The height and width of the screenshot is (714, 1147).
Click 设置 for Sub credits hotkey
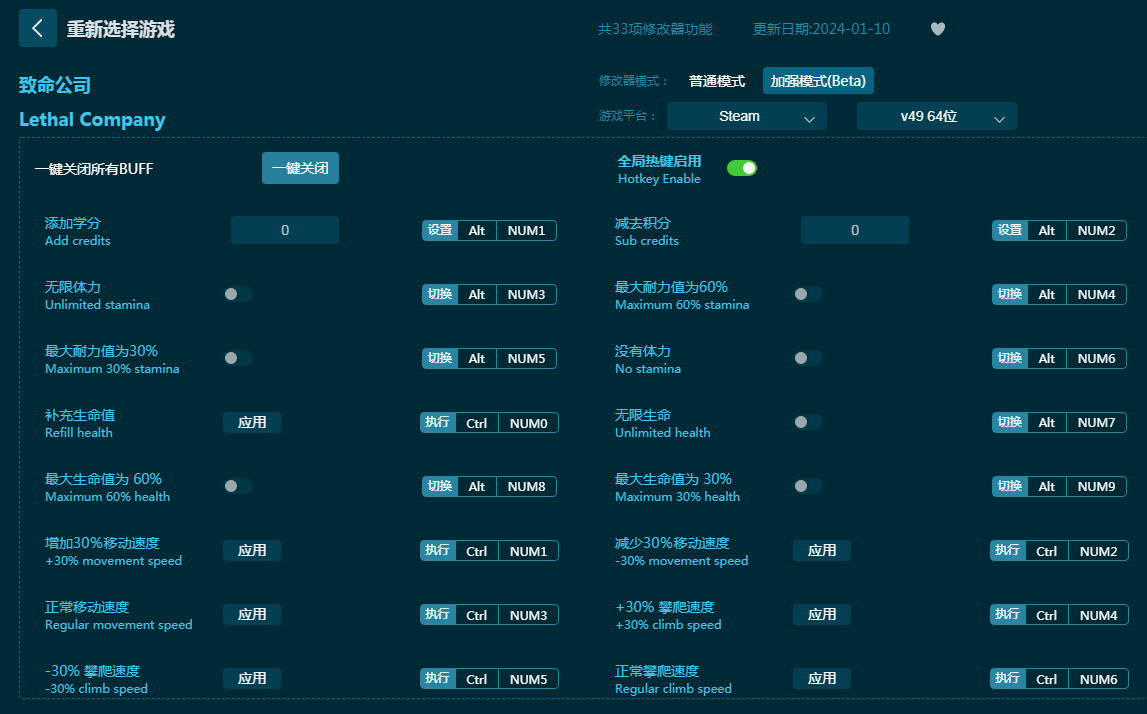point(1009,230)
